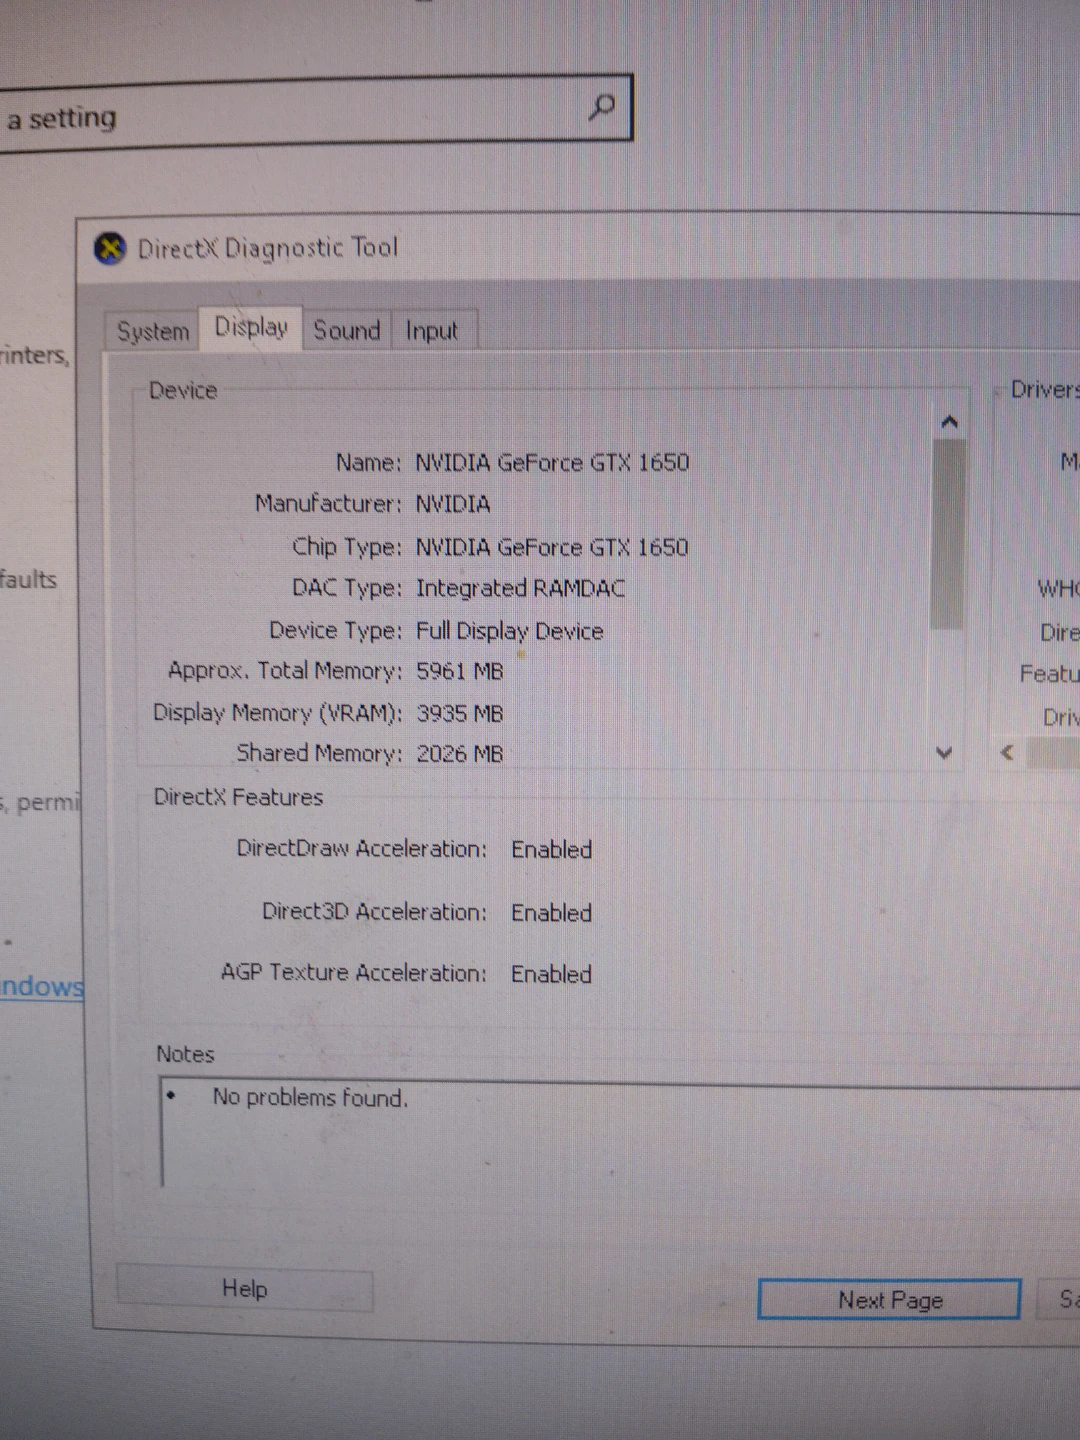Click the Device panel vertical scrollbar thumb
The height and width of the screenshot is (1440, 1080).
click(948, 534)
